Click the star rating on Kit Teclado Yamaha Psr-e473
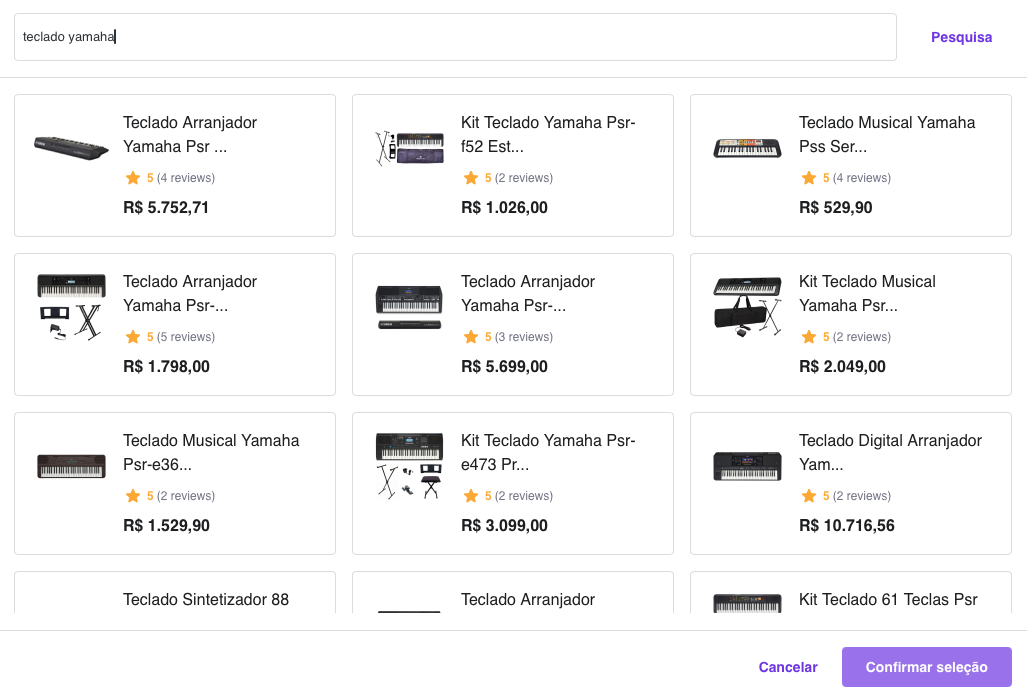 point(470,495)
